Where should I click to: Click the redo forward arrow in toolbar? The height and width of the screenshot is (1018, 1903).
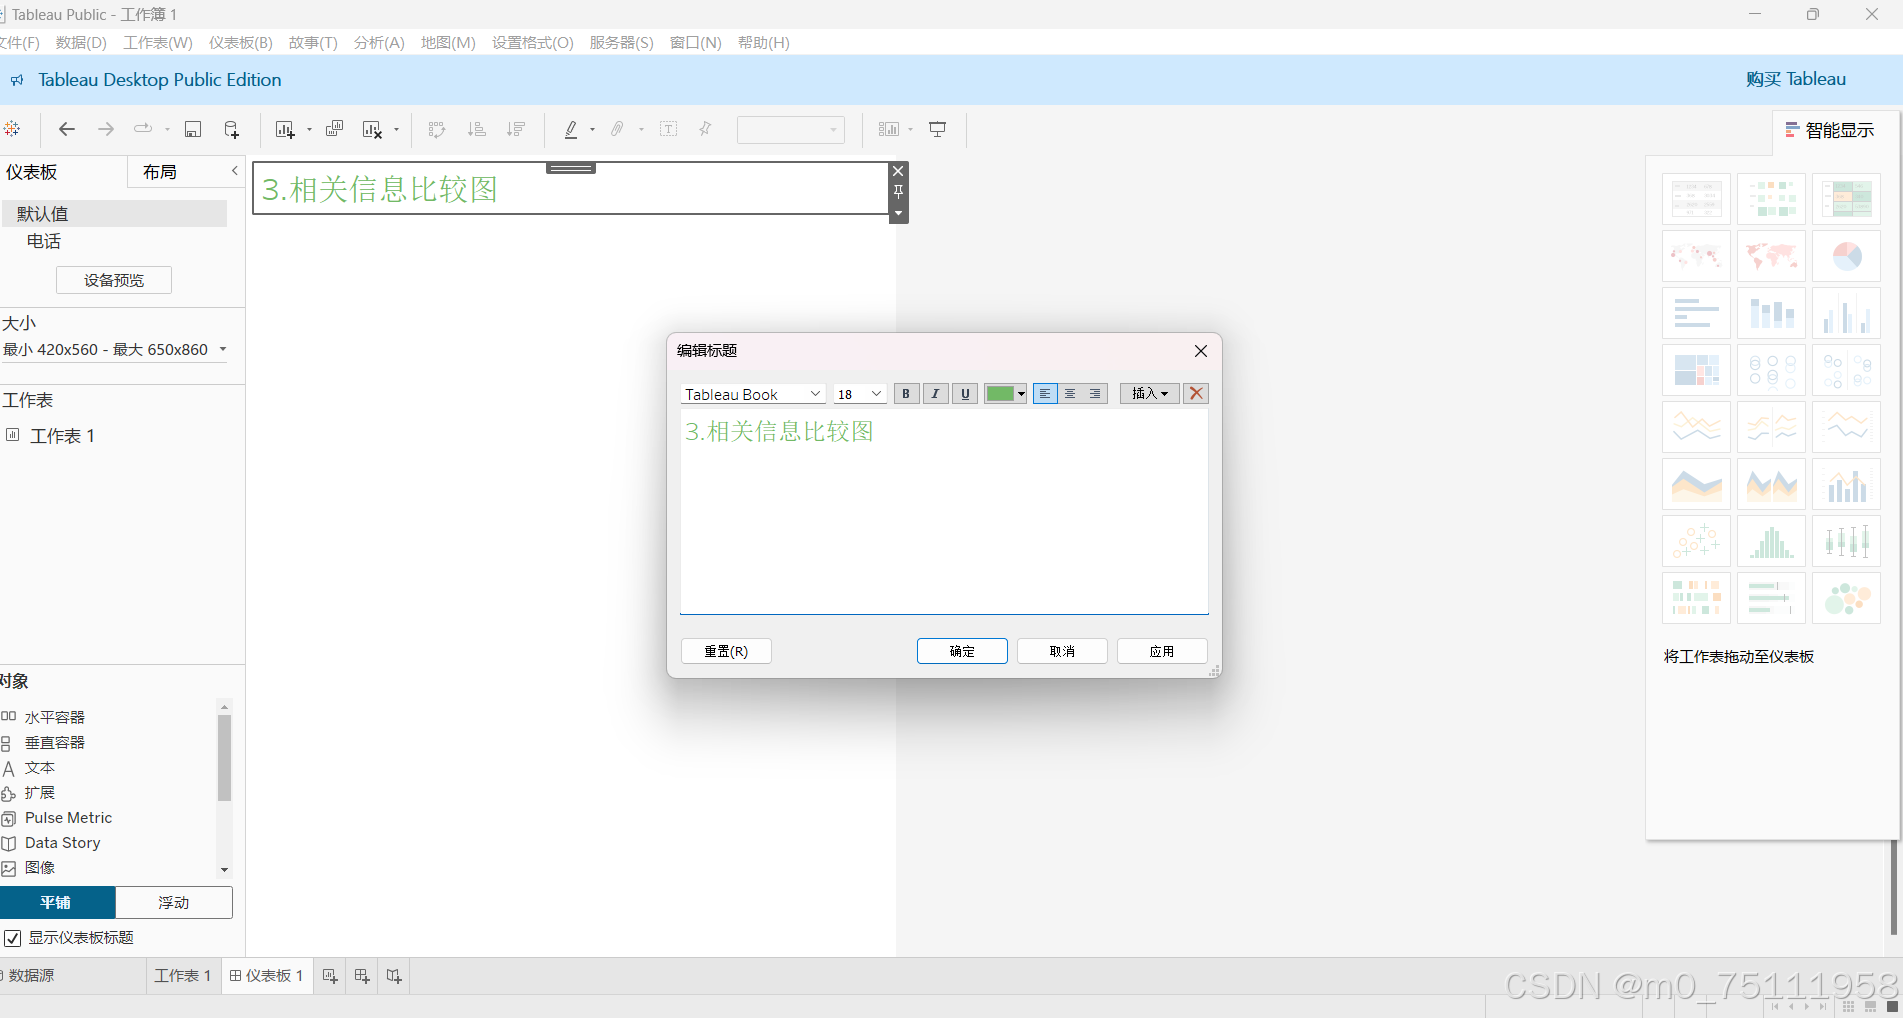(105, 129)
